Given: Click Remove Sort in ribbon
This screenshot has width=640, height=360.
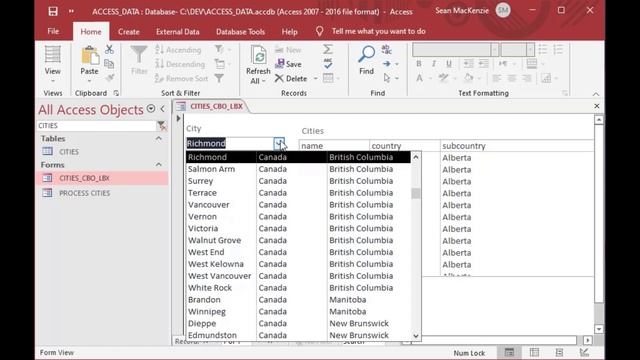Looking at the screenshot, I should tap(182, 78).
